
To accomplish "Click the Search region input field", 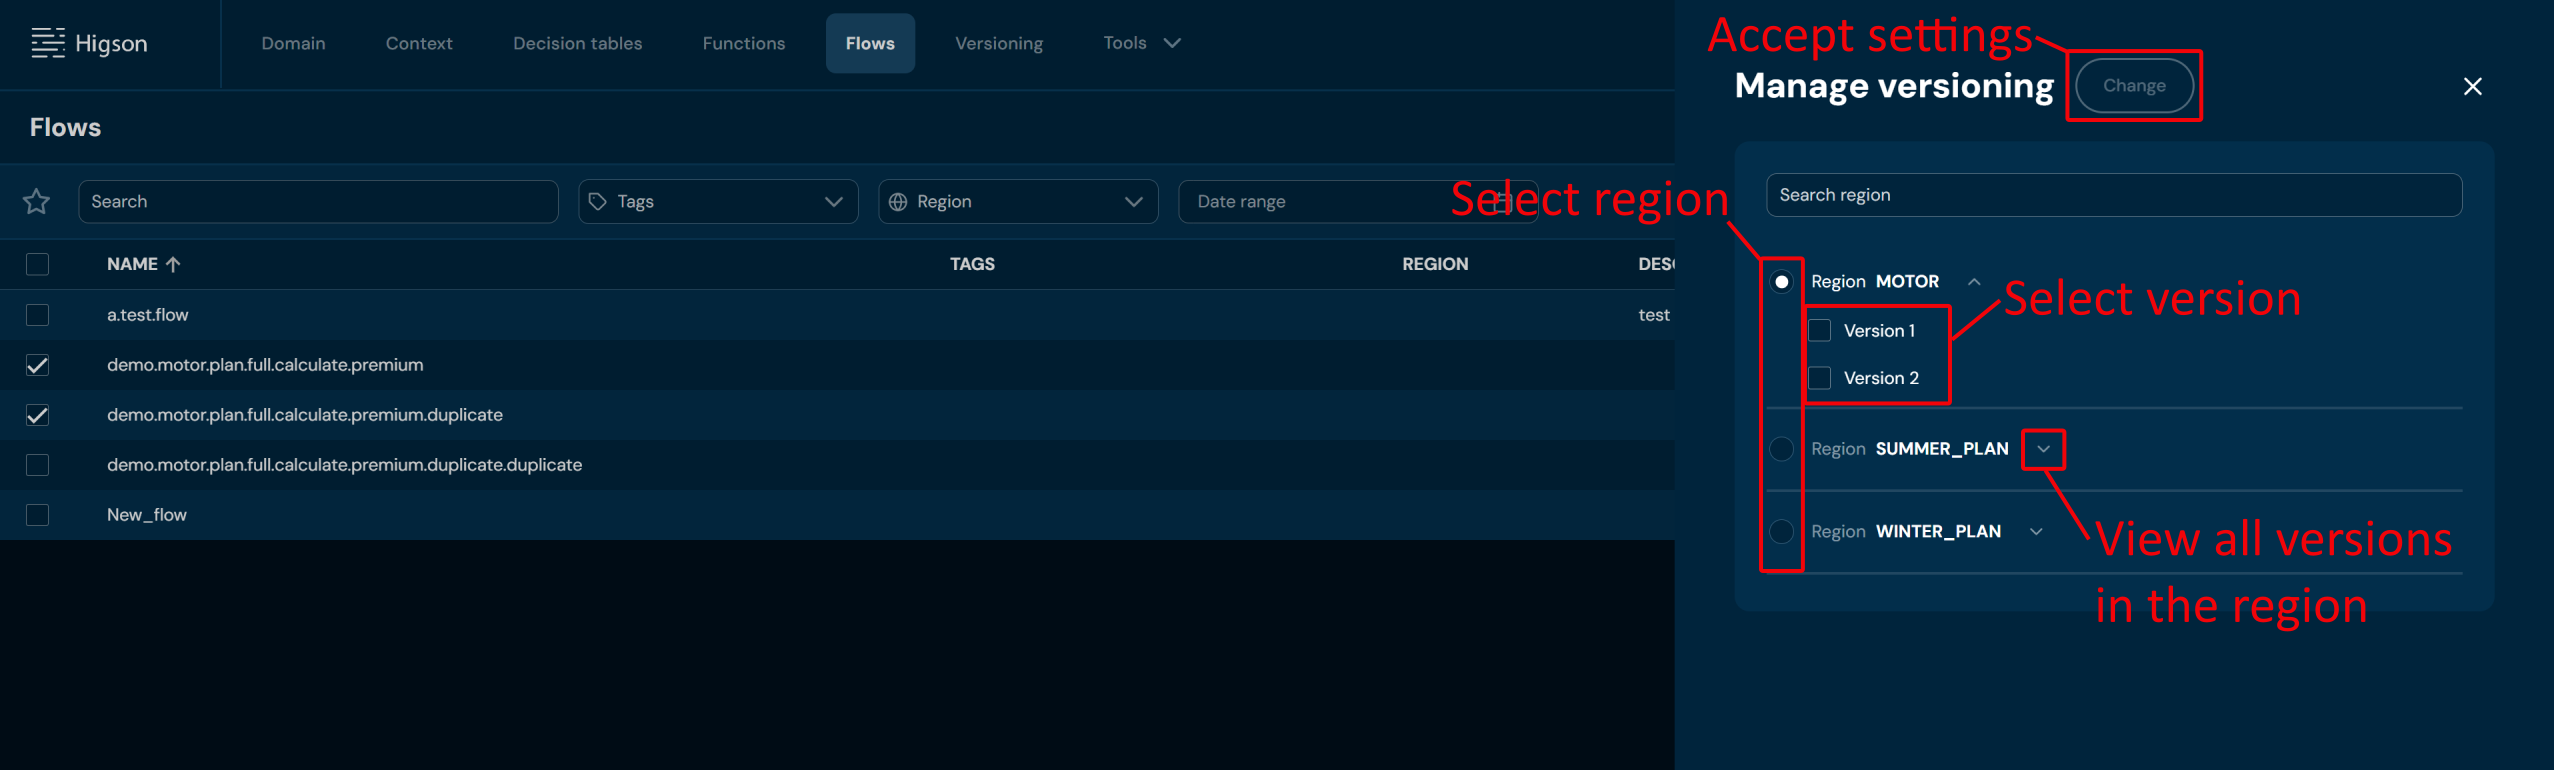I will [x=2113, y=195].
